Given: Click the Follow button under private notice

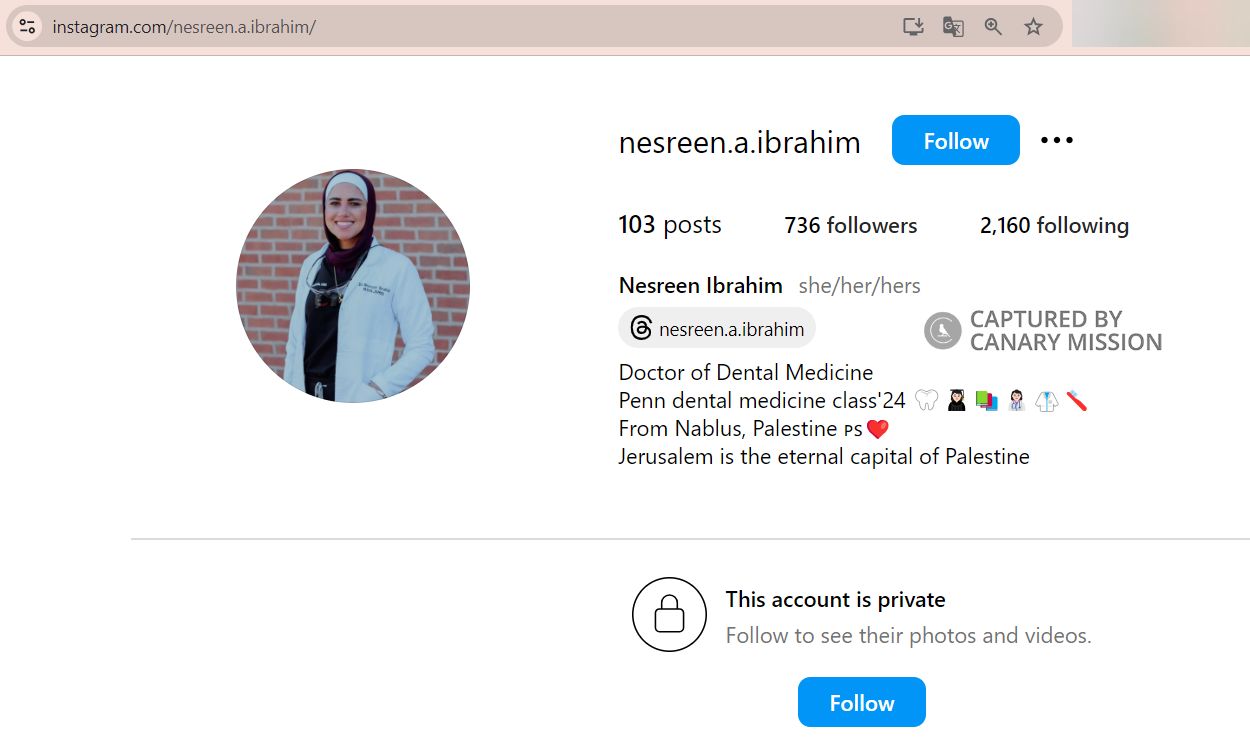Looking at the screenshot, I should [861, 703].
